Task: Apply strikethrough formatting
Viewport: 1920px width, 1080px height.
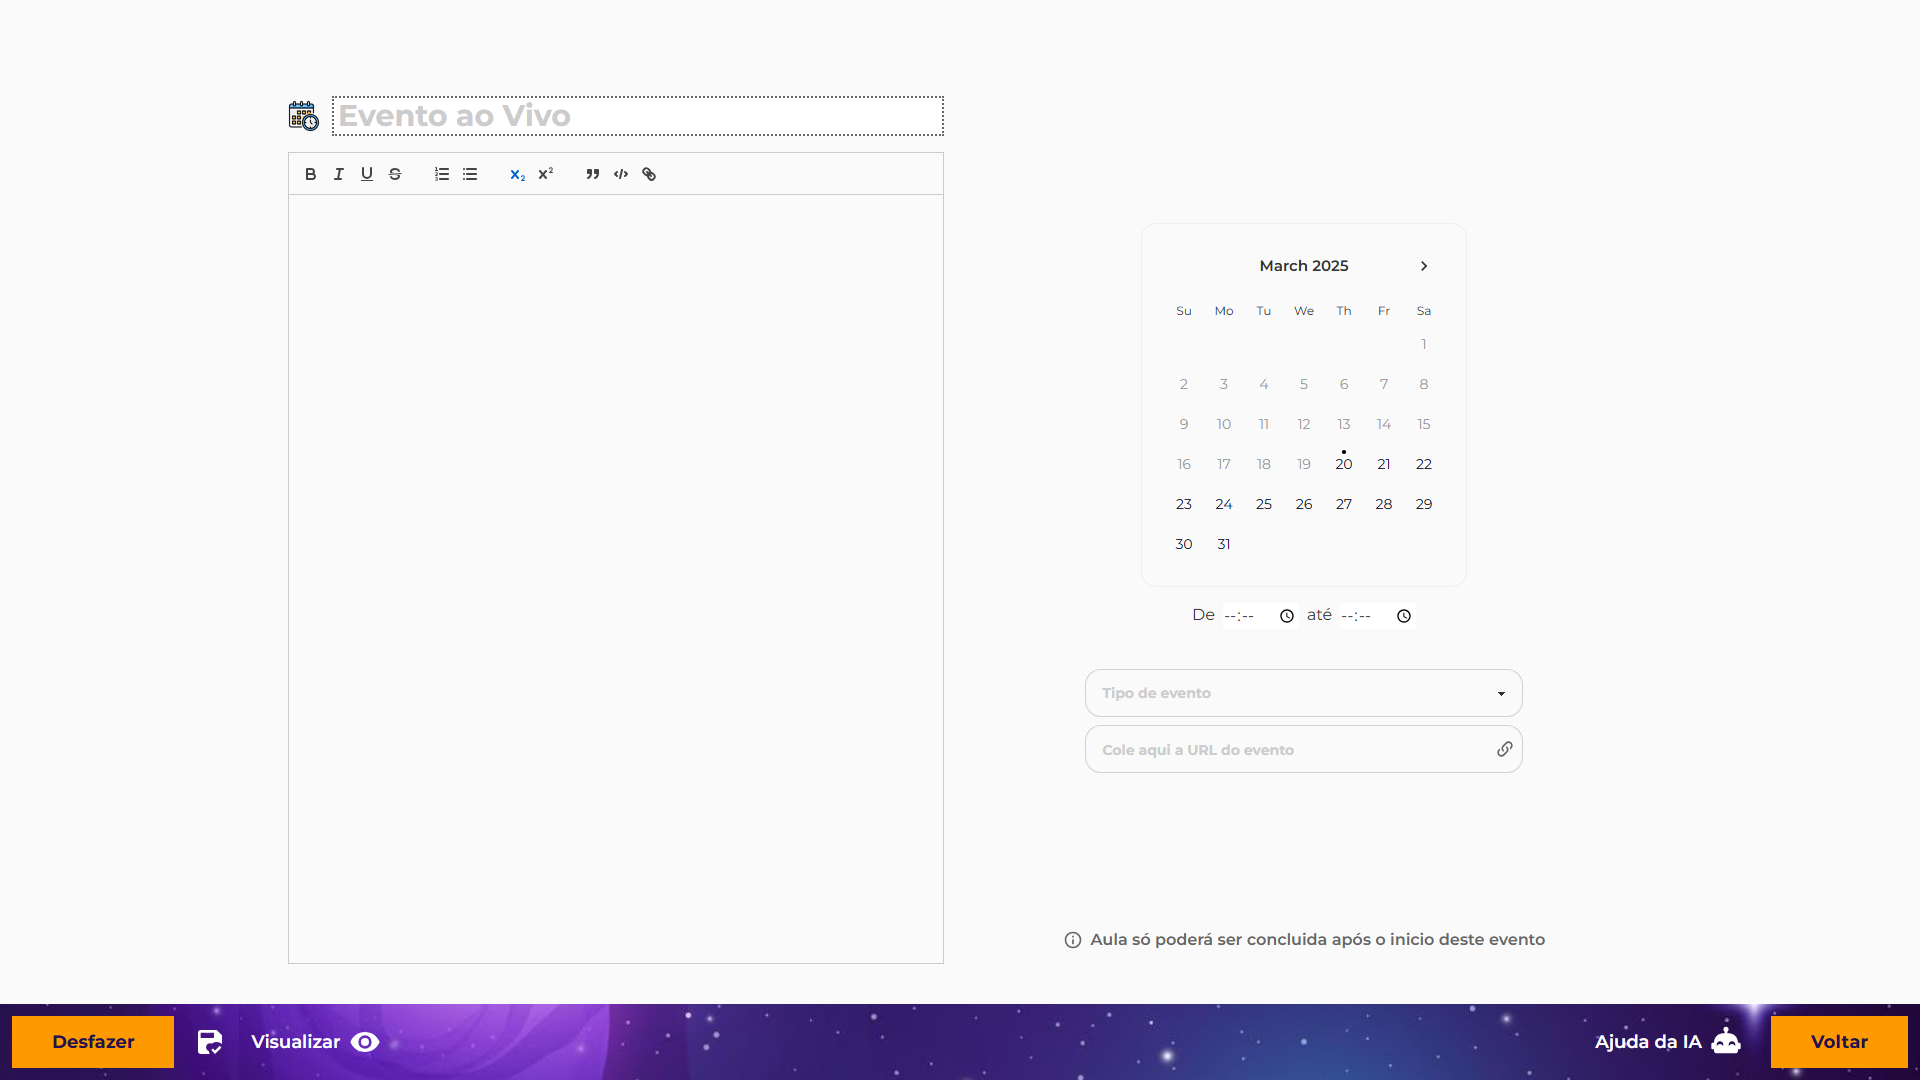Action: pos(395,174)
